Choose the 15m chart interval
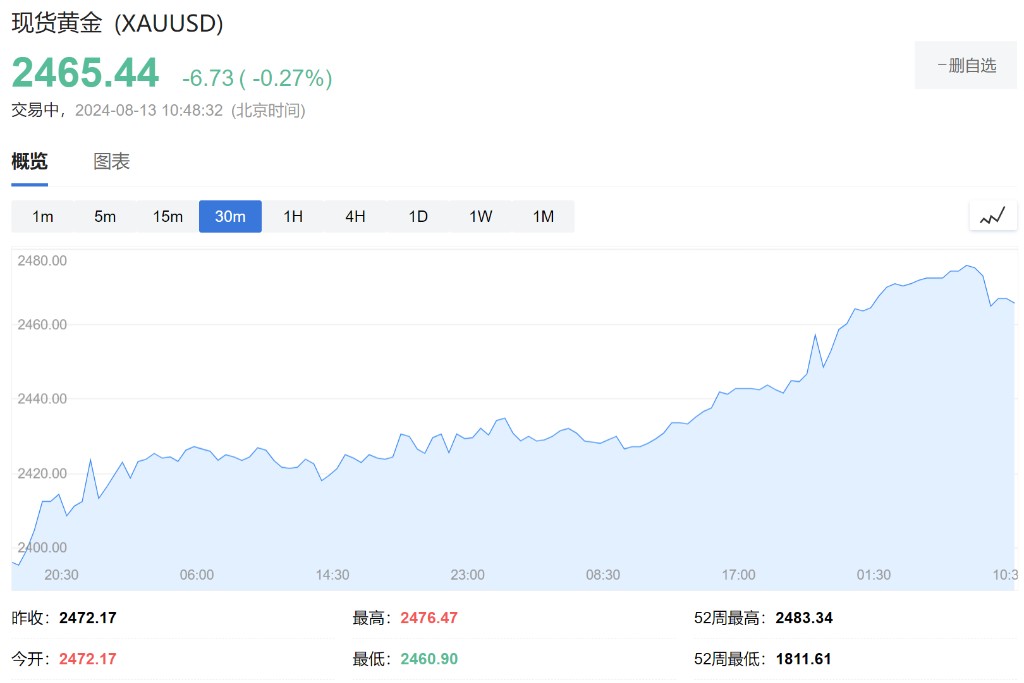This screenshot has width=1024, height=683. click(x=168, y=216)
